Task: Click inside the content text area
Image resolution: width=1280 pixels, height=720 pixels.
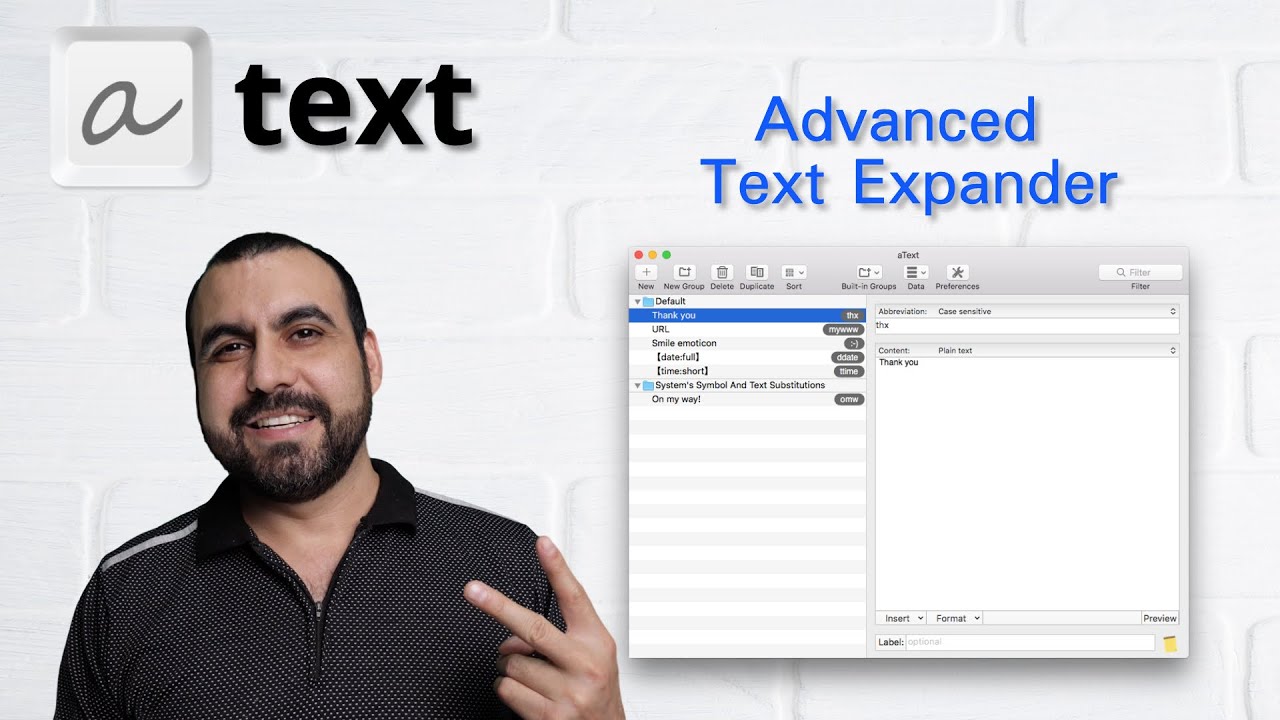Action: pos(1027,483)
